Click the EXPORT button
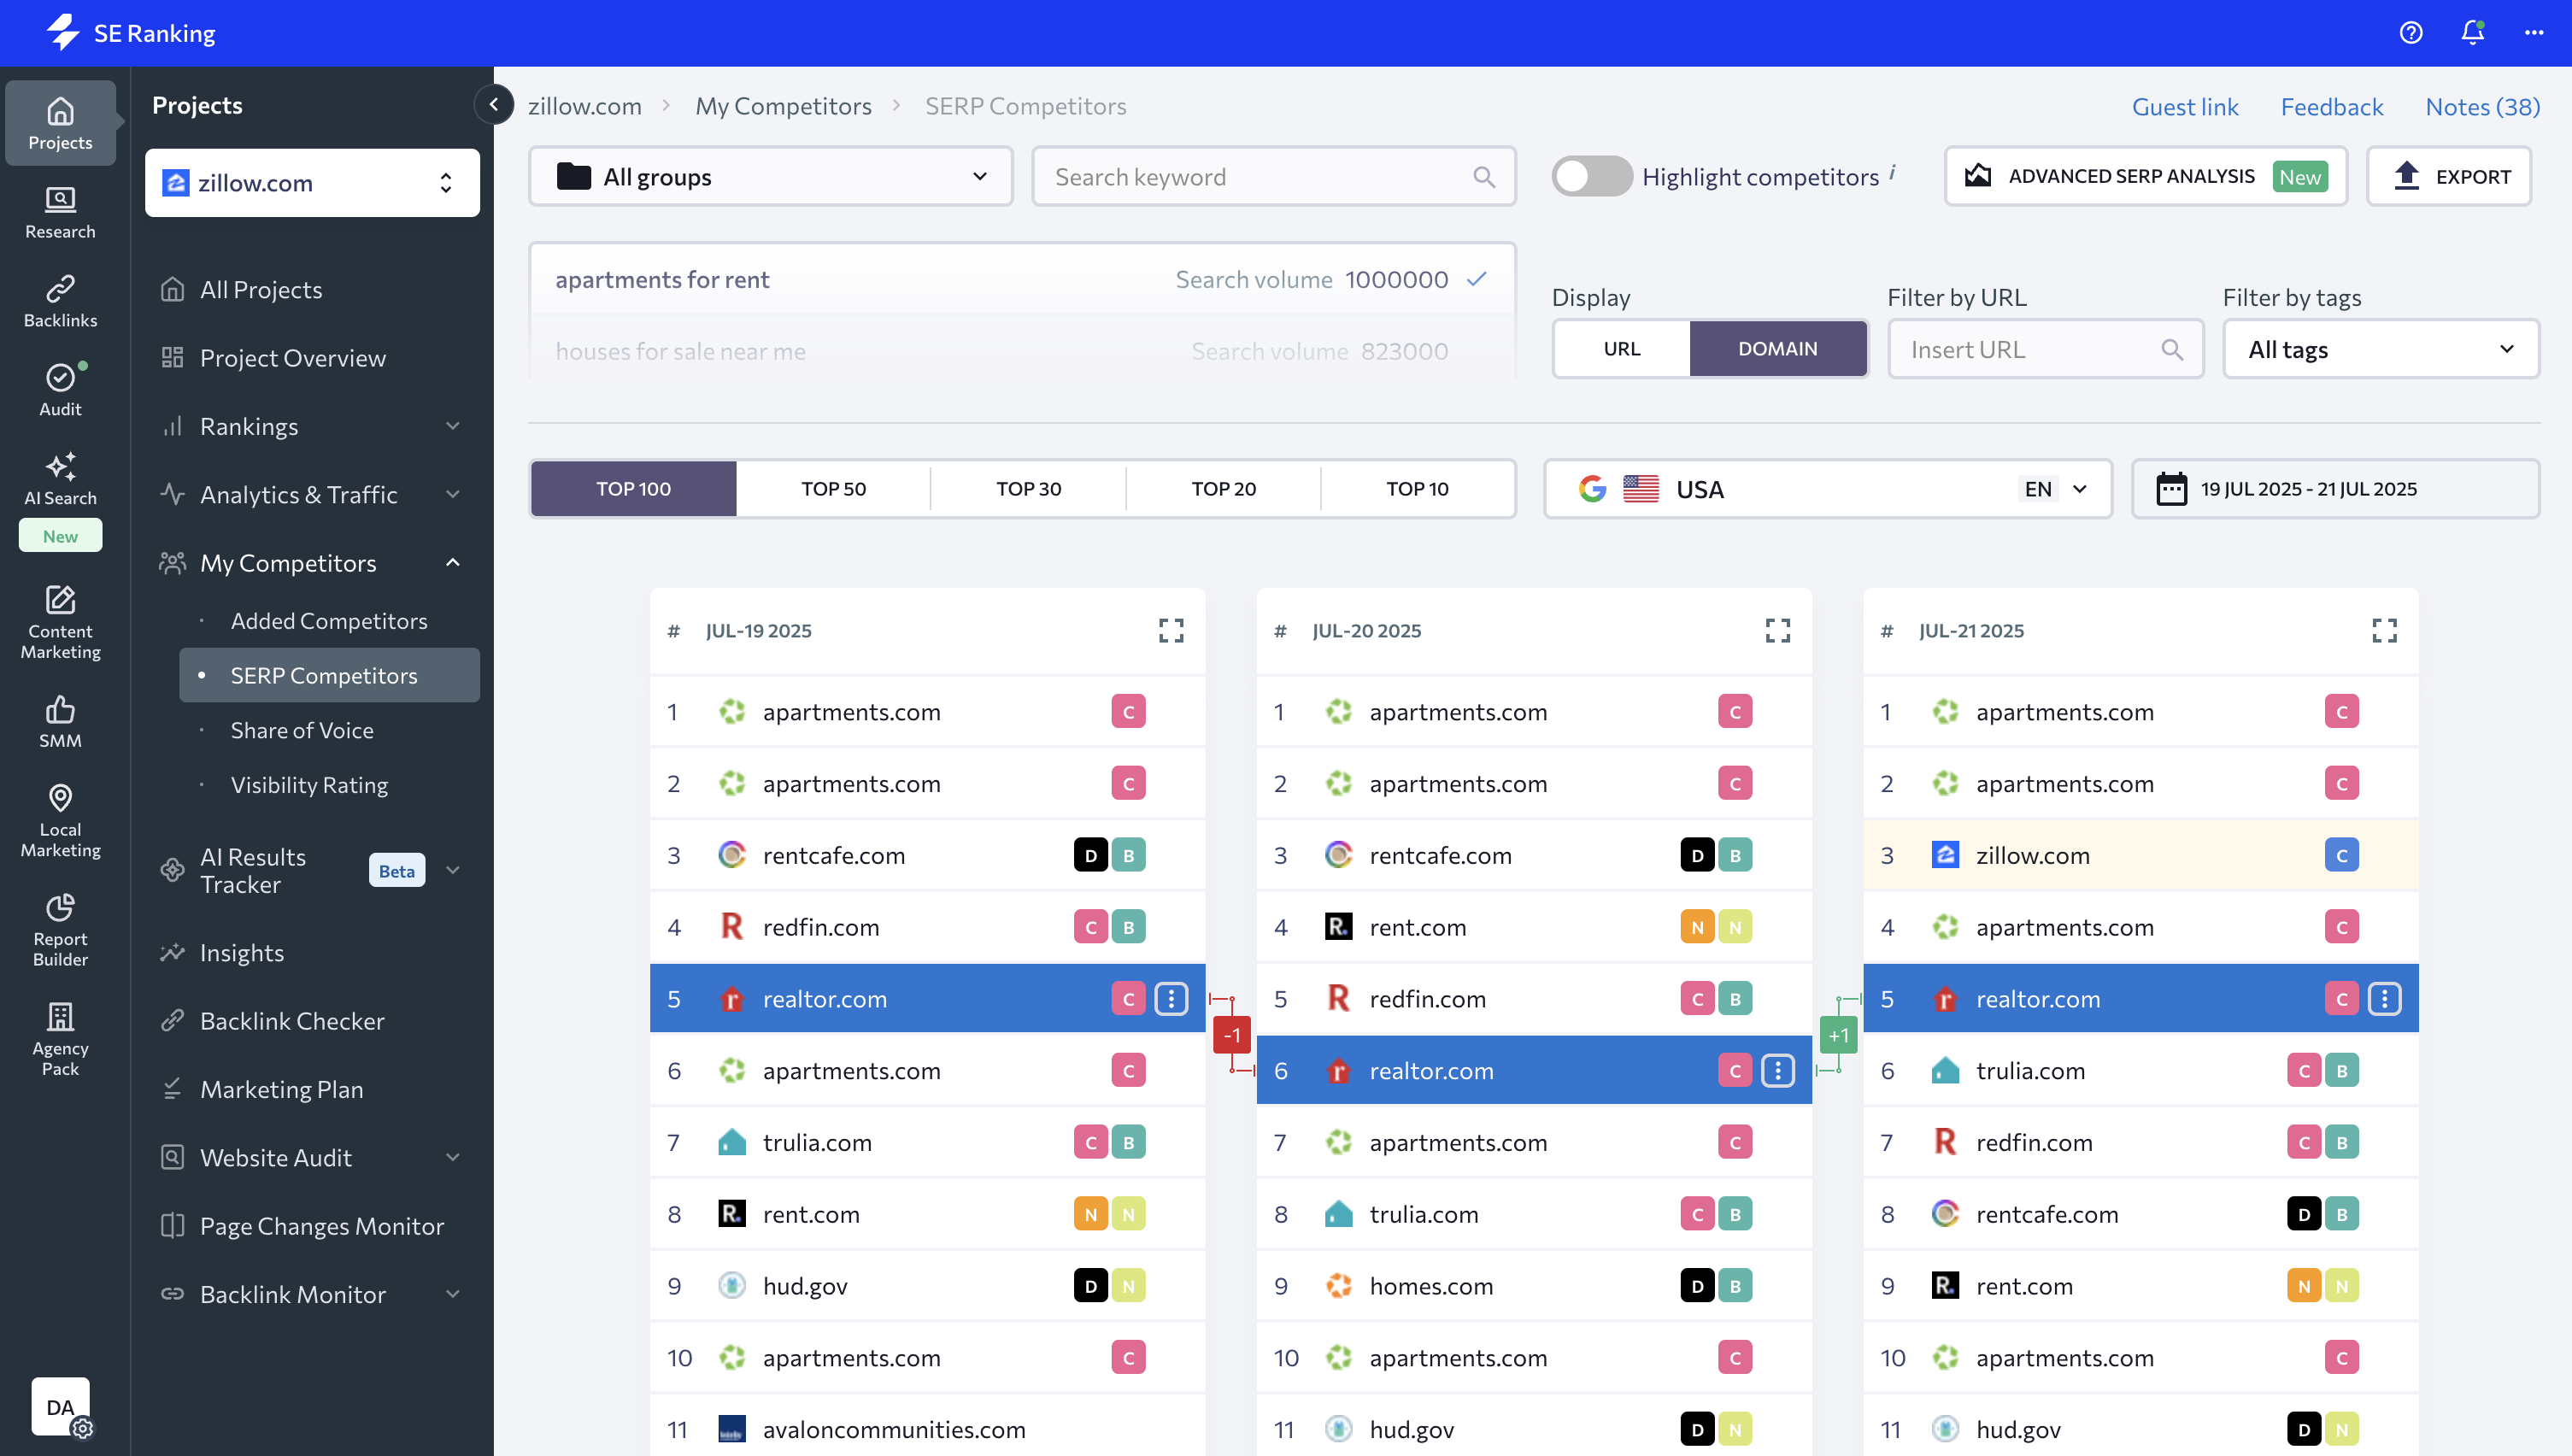The height and width of the screenshot is (1456, 2572). coord(2449,177)
